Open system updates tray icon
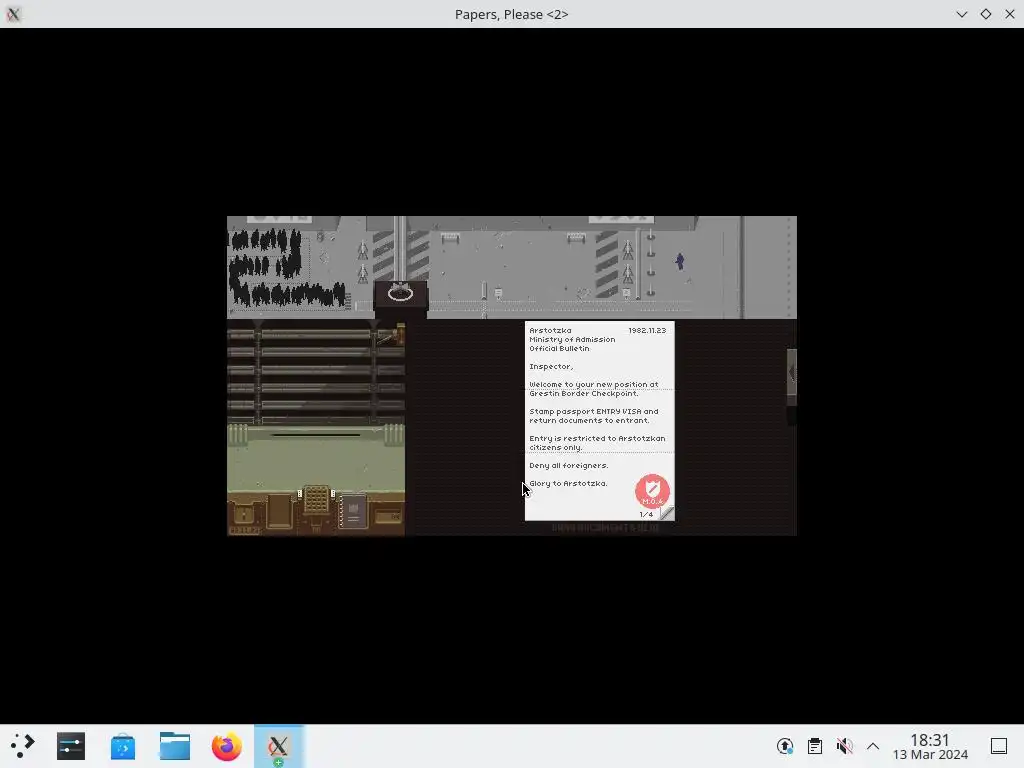 tap(784, 746)
